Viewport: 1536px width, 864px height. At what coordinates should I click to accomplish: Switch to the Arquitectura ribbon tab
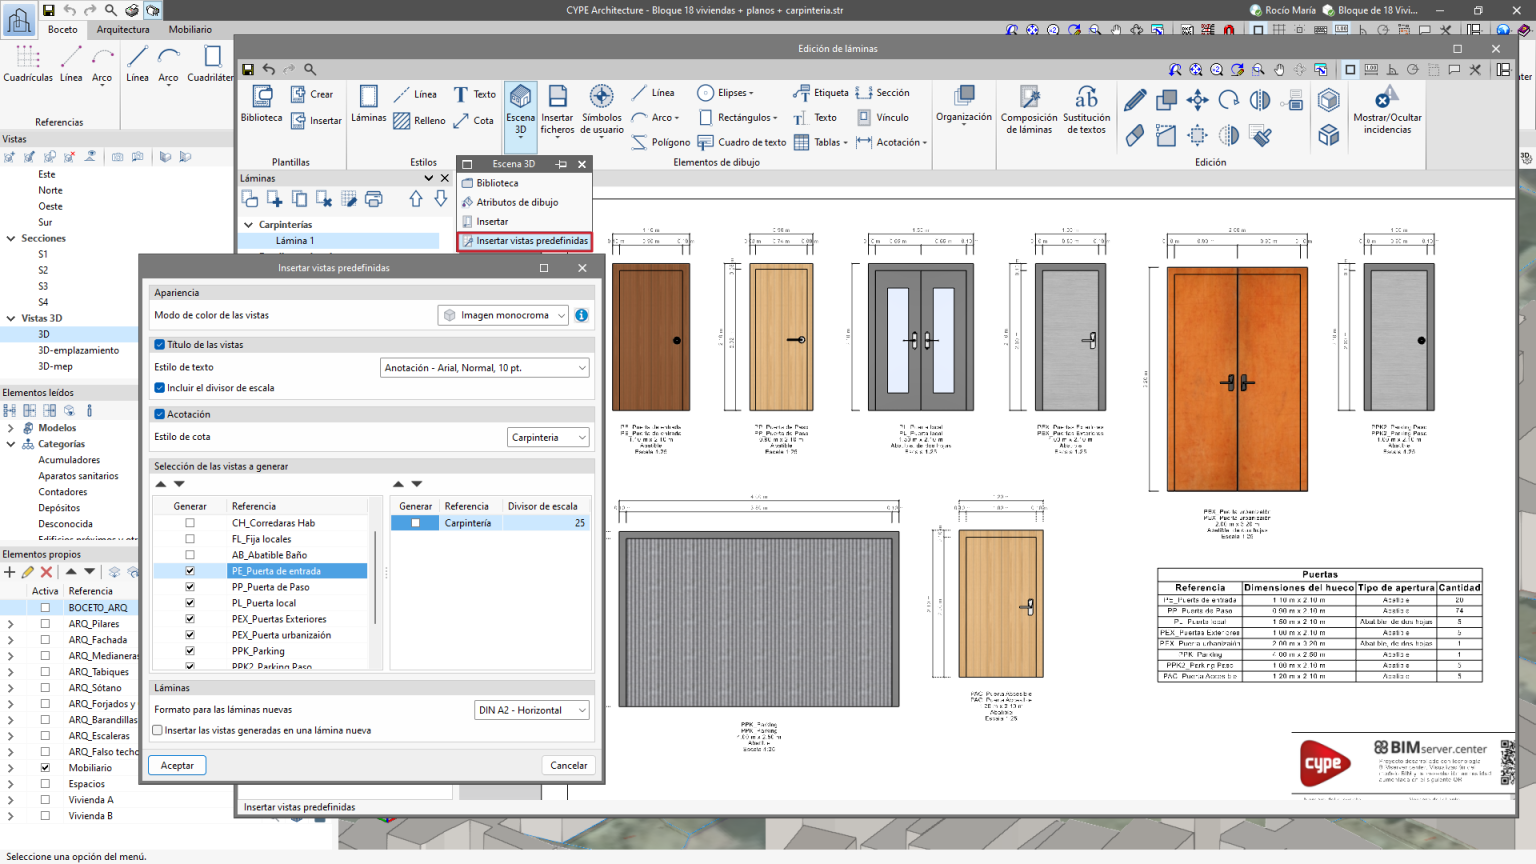(123, 29)
